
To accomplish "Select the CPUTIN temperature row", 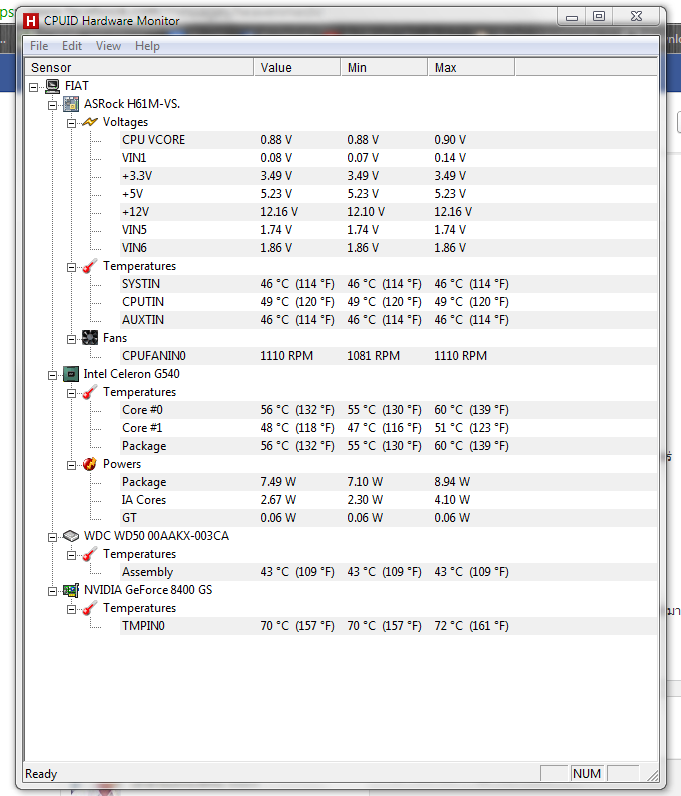I will [388, 302].
